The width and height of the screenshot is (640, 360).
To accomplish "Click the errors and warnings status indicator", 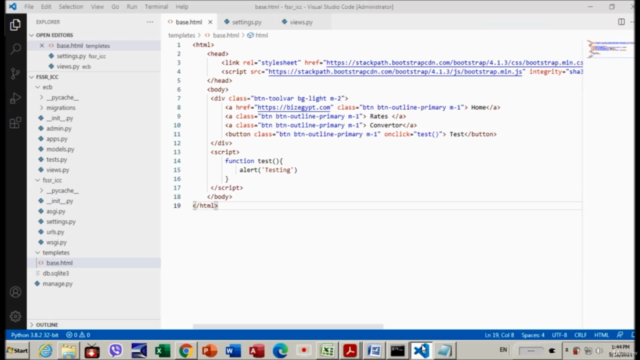I will tap(78, 335).
